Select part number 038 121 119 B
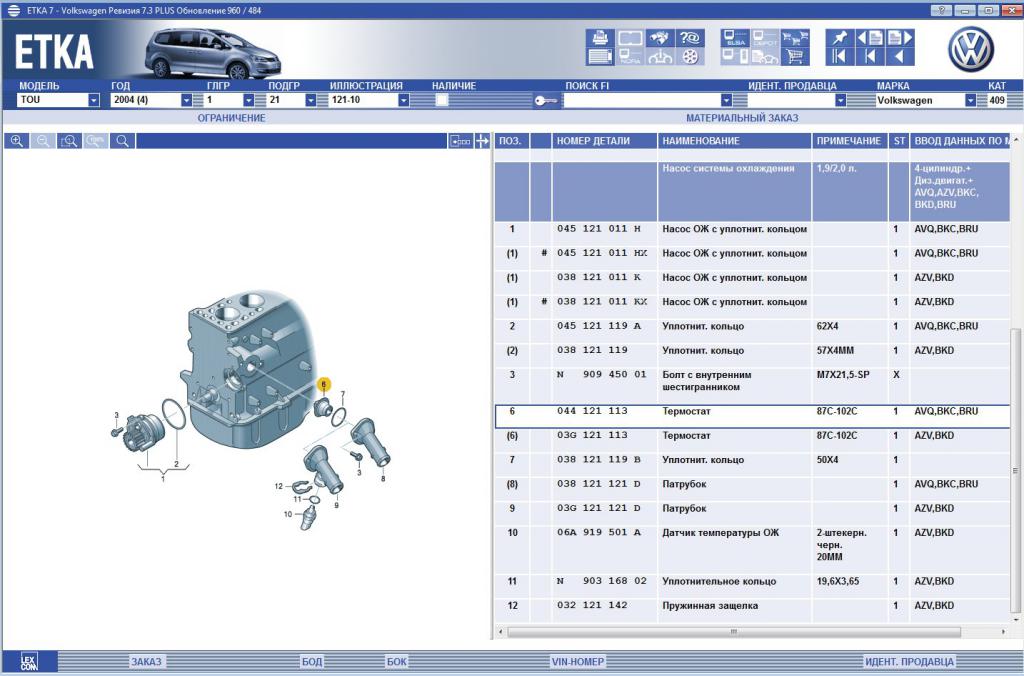This screenshot has height=676, width=1024. click(599, 460)
